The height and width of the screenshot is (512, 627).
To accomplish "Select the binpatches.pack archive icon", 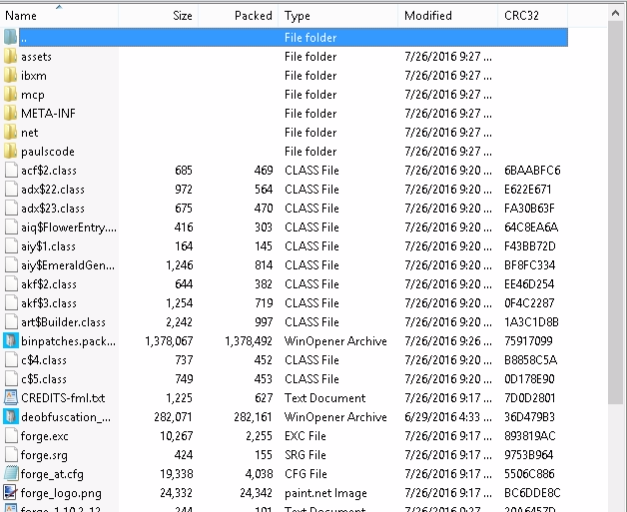I will (x=10, y=342).
